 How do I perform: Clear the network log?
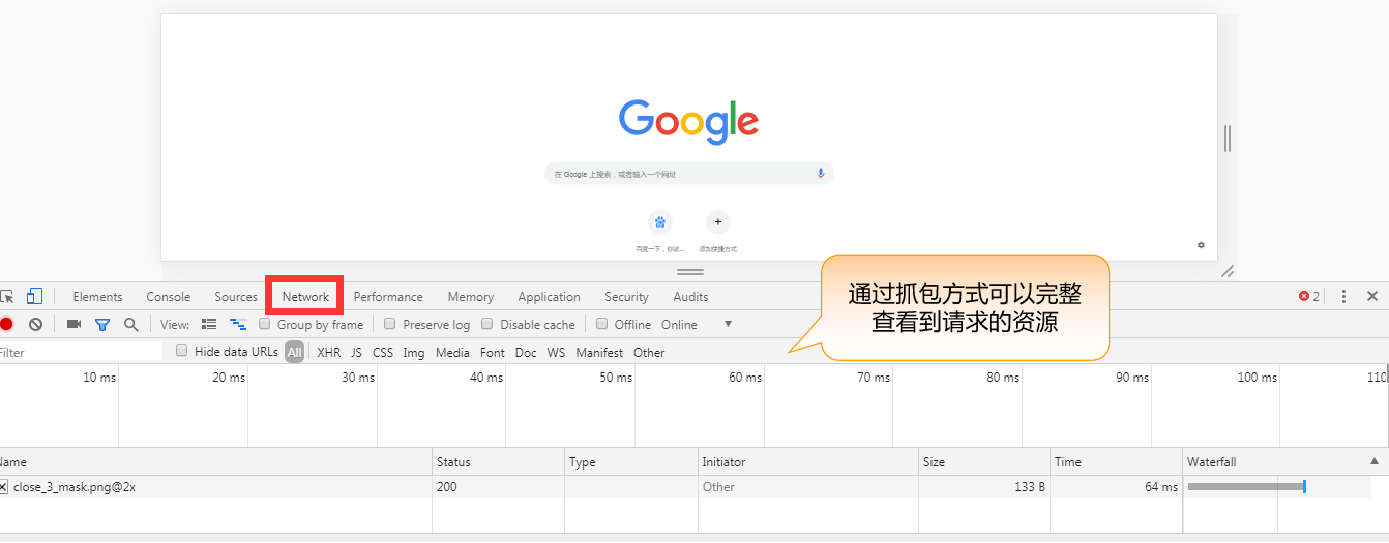pos(35,324)
